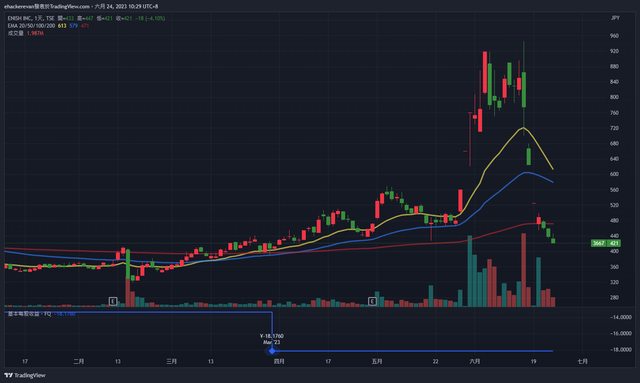The image size is (640, 383).
Task: Select the EMA 20/50/100/200 indicator legend
Action: [31, 26]
